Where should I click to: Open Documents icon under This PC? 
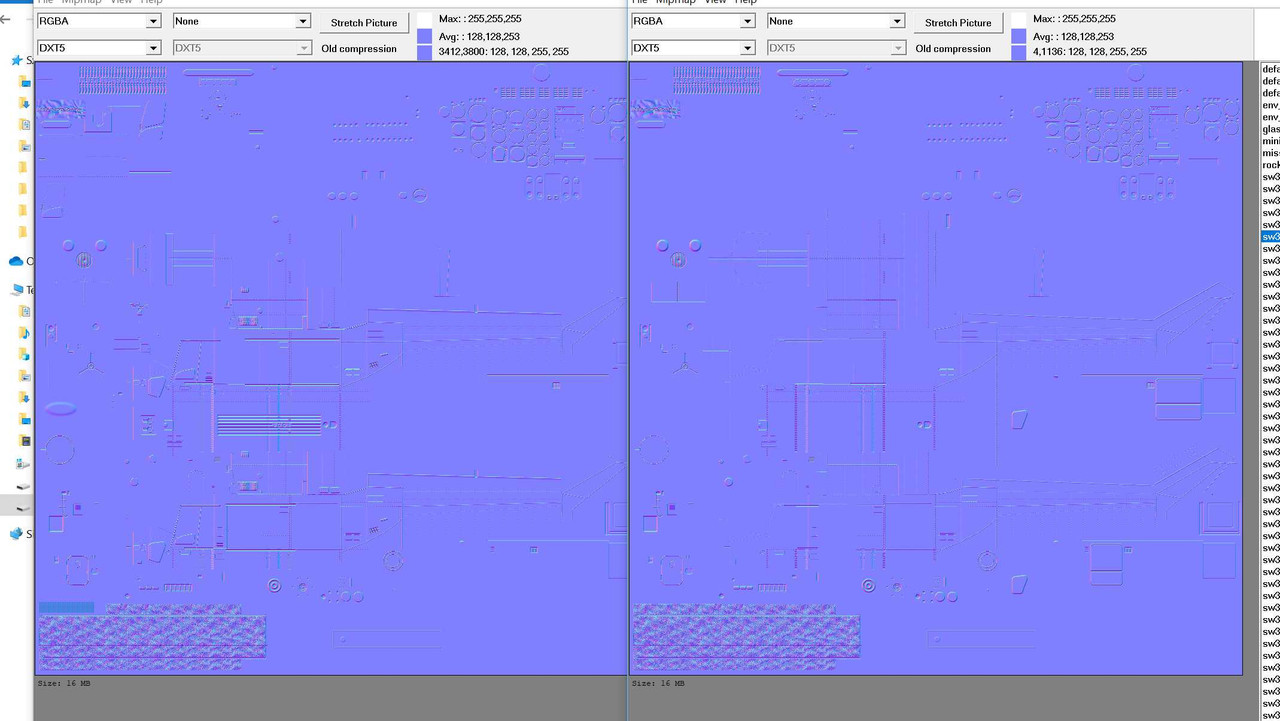(25, 311)
